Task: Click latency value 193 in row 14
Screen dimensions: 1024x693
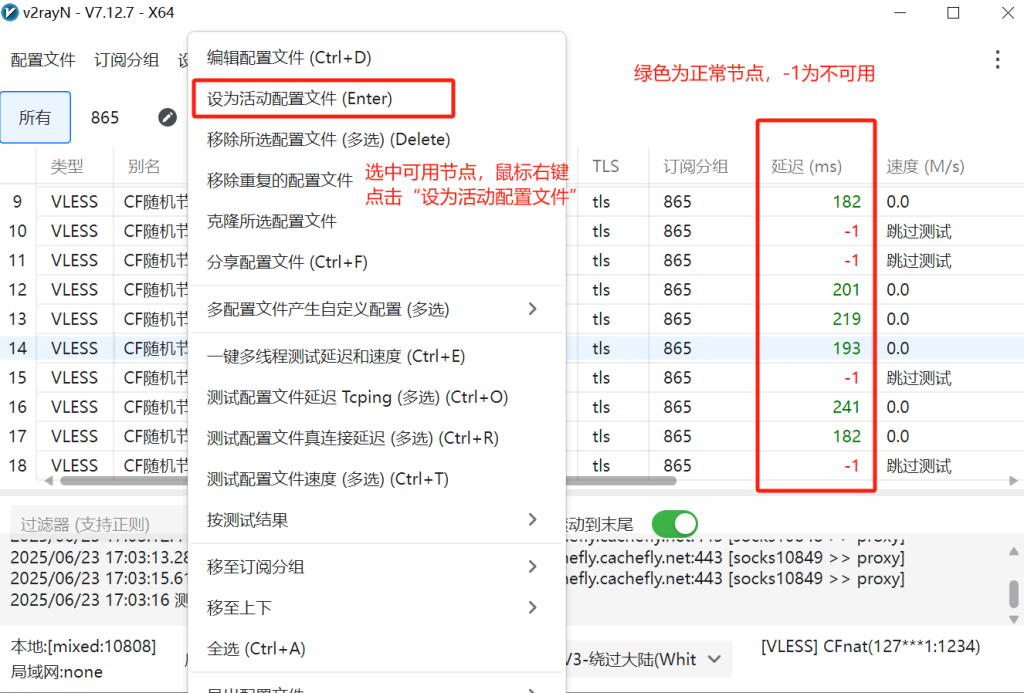Action: click(x=846, y=349)
